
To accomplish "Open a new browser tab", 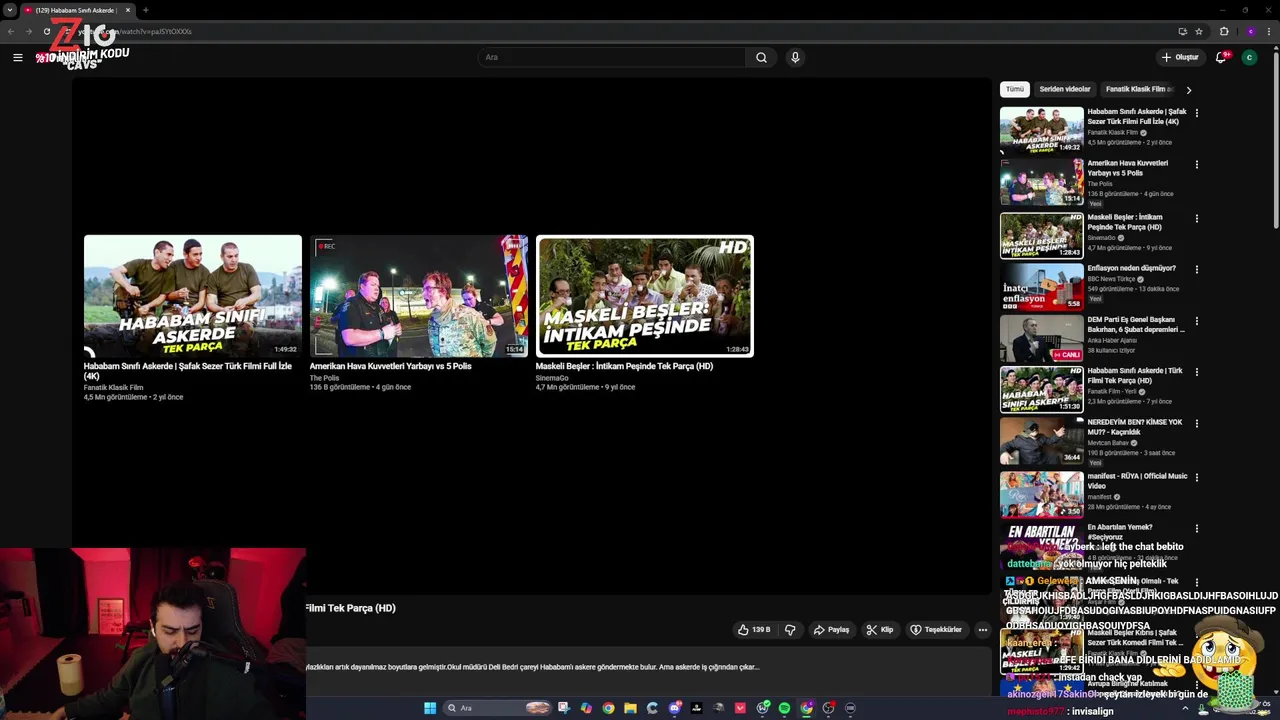I will pos(145,10).
